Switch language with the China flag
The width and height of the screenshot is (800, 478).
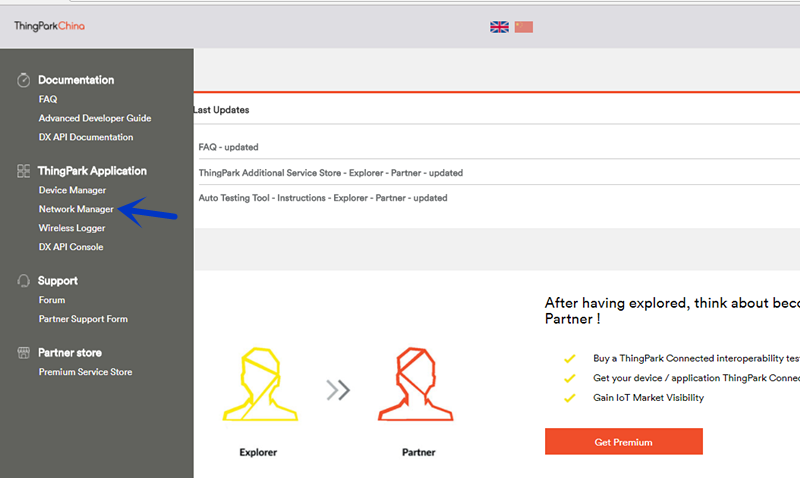(x=523, y=27)
